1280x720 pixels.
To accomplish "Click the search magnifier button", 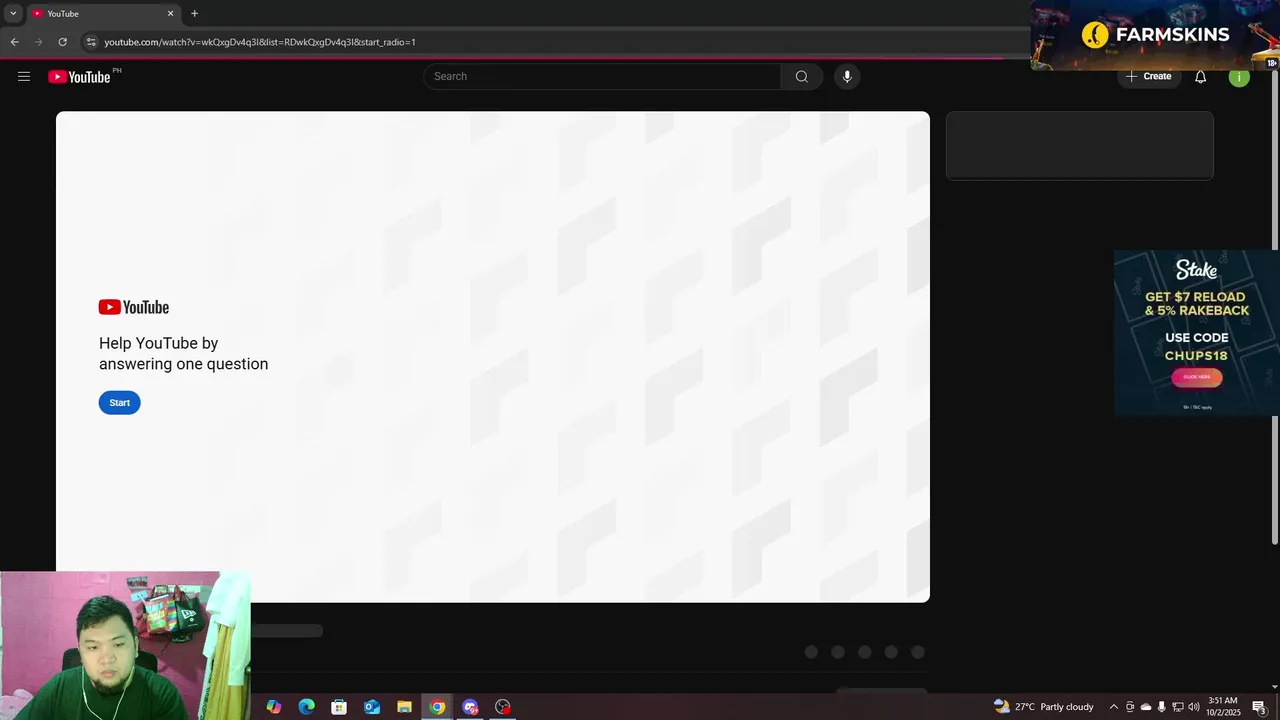I will 802,76.
